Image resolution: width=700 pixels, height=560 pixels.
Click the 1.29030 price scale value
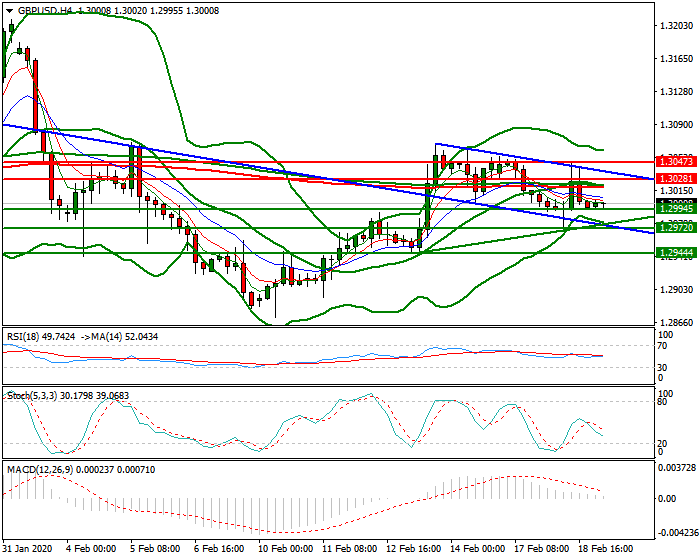[x=676, y=290]
